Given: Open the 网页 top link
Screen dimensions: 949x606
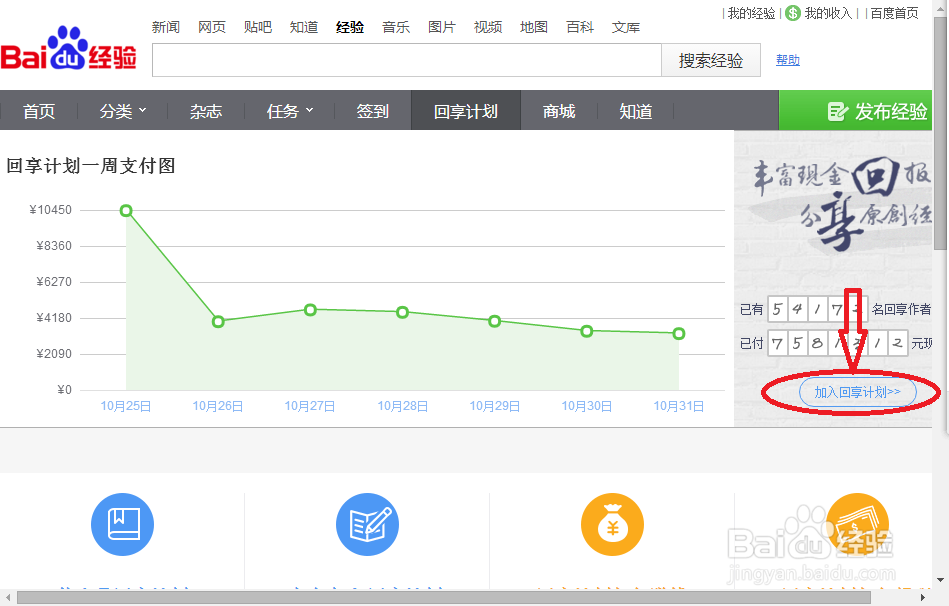Looking at the screenshot, I should click(212, 27).
